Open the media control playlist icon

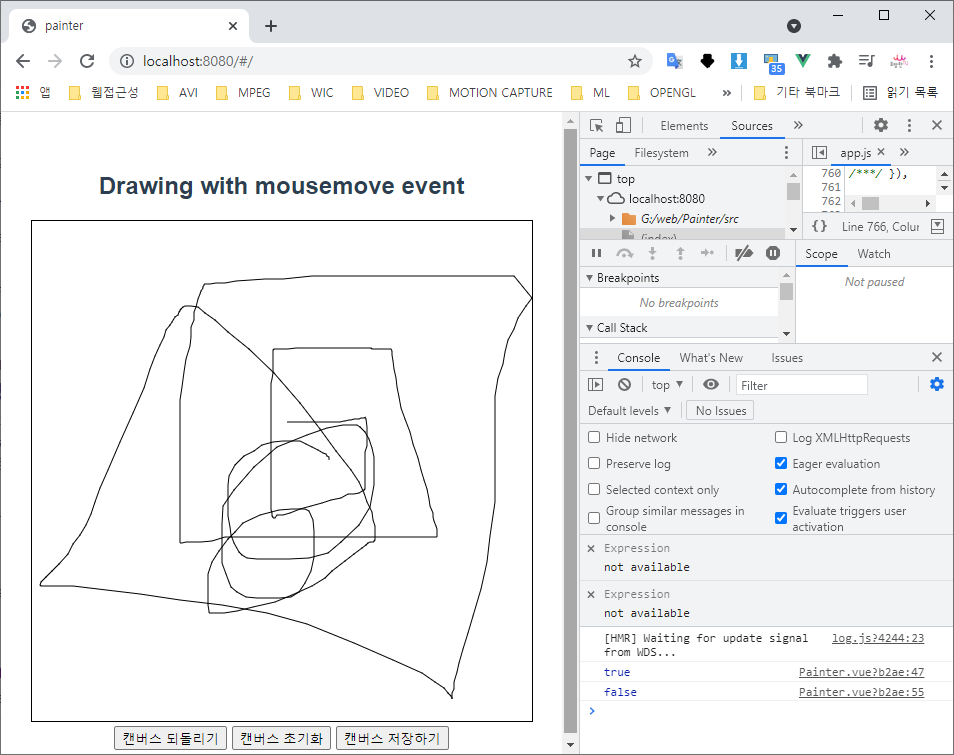coord(866,61)
